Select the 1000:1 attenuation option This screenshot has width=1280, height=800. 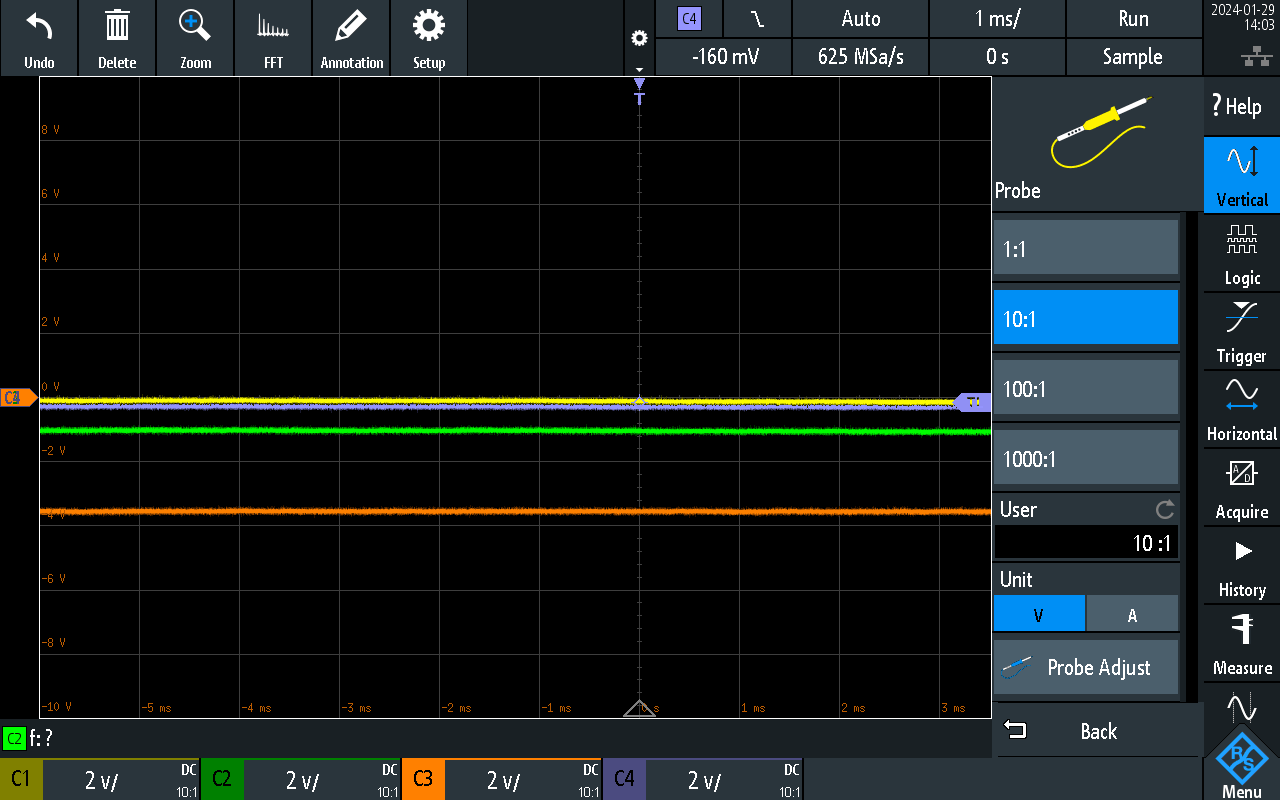[x=1086, y=458]
